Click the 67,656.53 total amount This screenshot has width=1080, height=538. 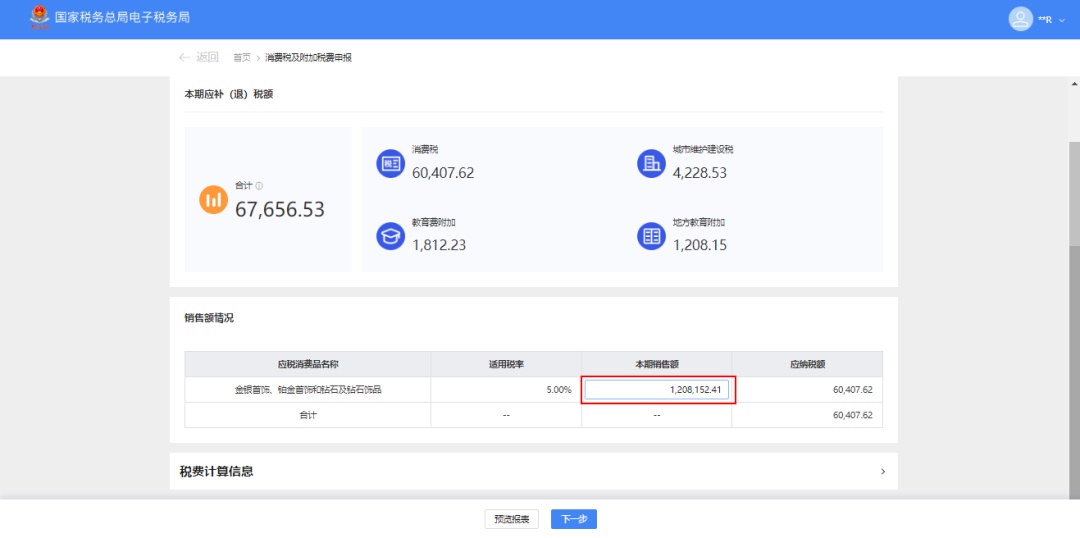[x=280, y=210]
